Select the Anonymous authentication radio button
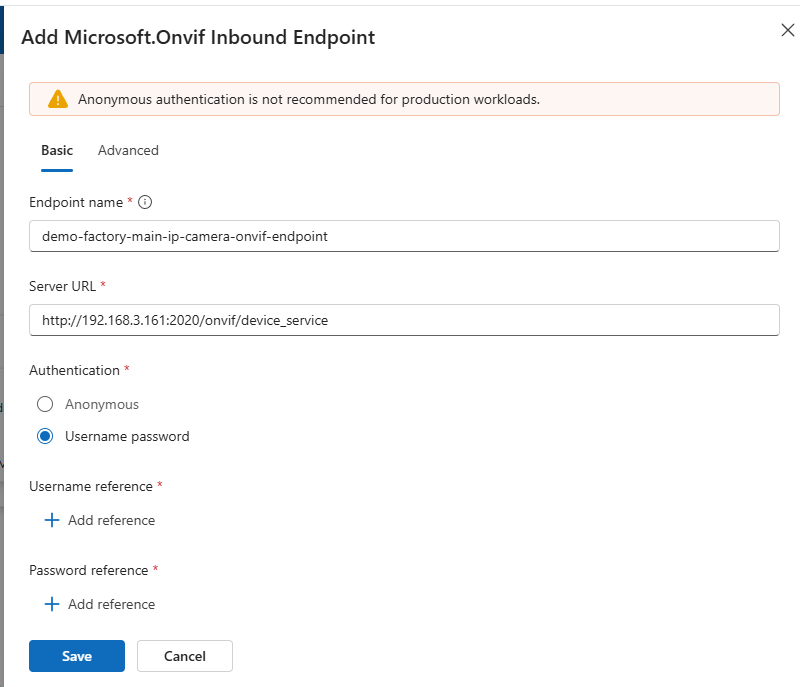 pyautogui.click(x=45, y=404)
